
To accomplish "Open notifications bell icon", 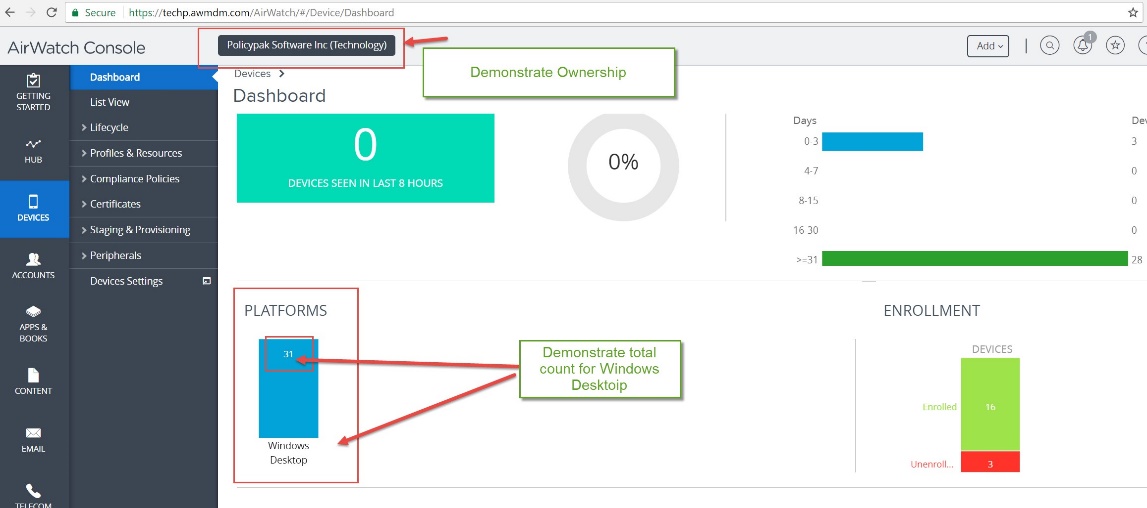I will coord(1082,46).
